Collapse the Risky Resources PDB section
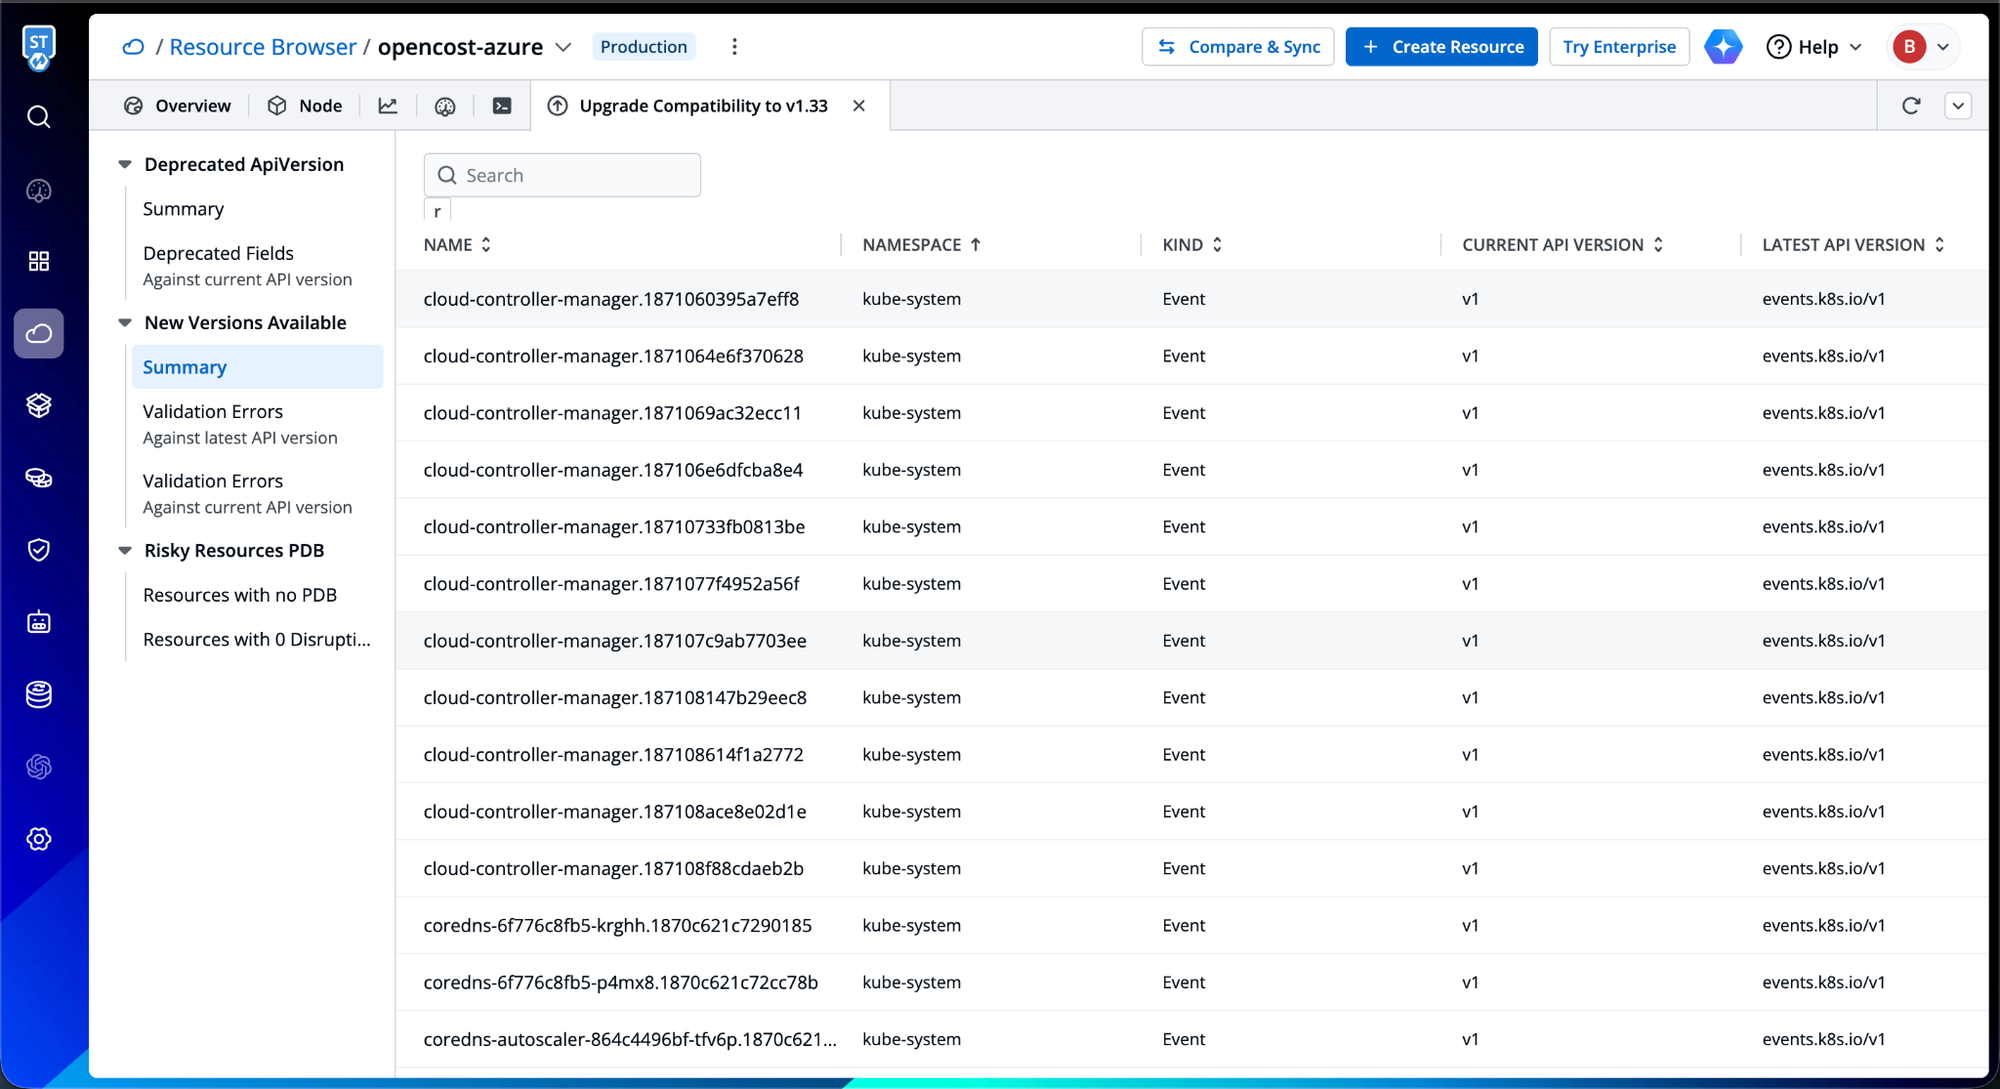Image resolution: width=2000 pixels, height=1089 pixels. [x=125, y=551]
